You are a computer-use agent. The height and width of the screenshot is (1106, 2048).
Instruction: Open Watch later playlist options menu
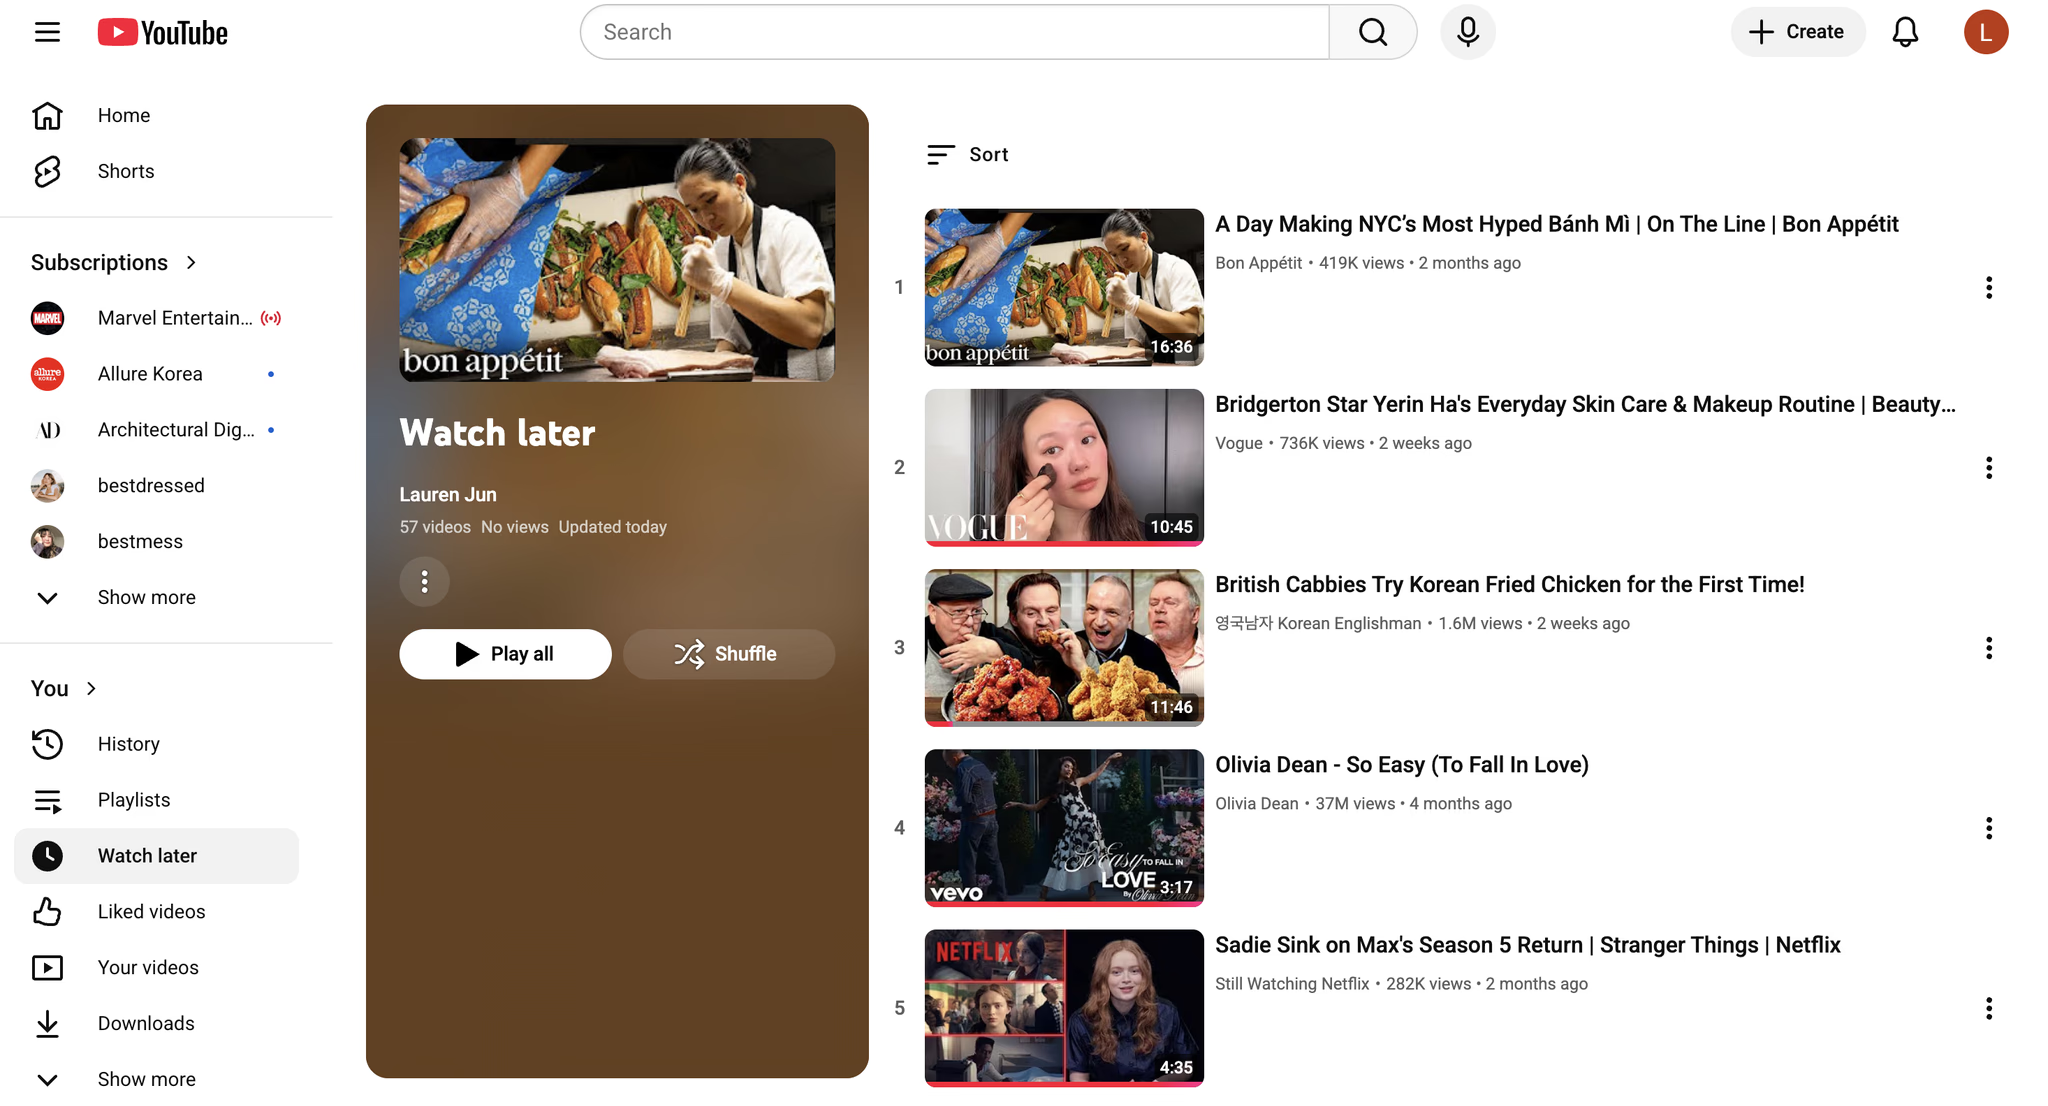[424, 582]
